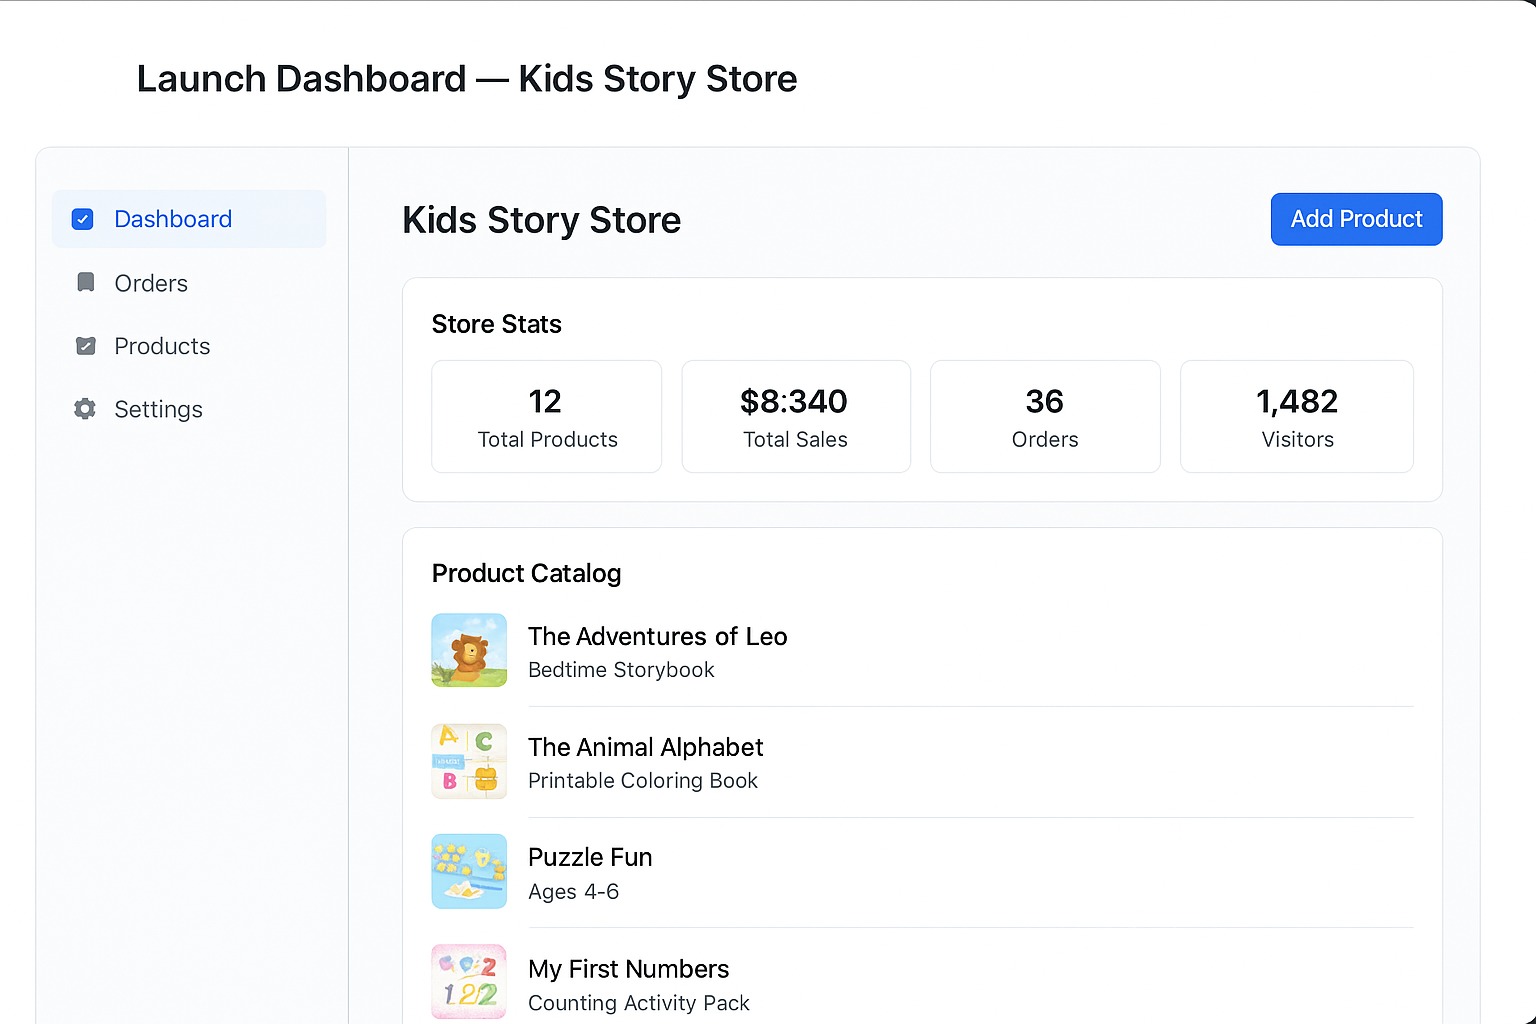The image size is (1536, 1024).
Task: Open the Puzzle Fun product title
Action: pos(590,857)
